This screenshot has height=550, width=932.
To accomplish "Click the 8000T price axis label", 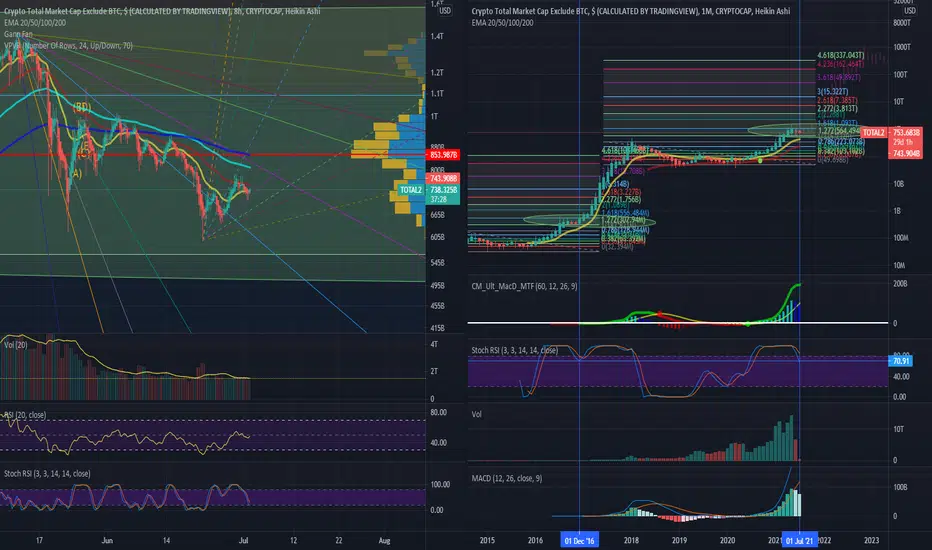I will (x=902, y=23).
